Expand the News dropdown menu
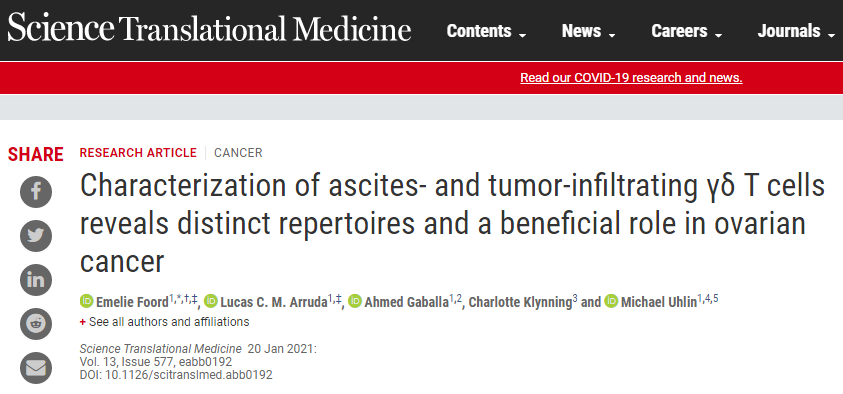The image size is (843, 394). pyautogui.click(x=588, y=31)
